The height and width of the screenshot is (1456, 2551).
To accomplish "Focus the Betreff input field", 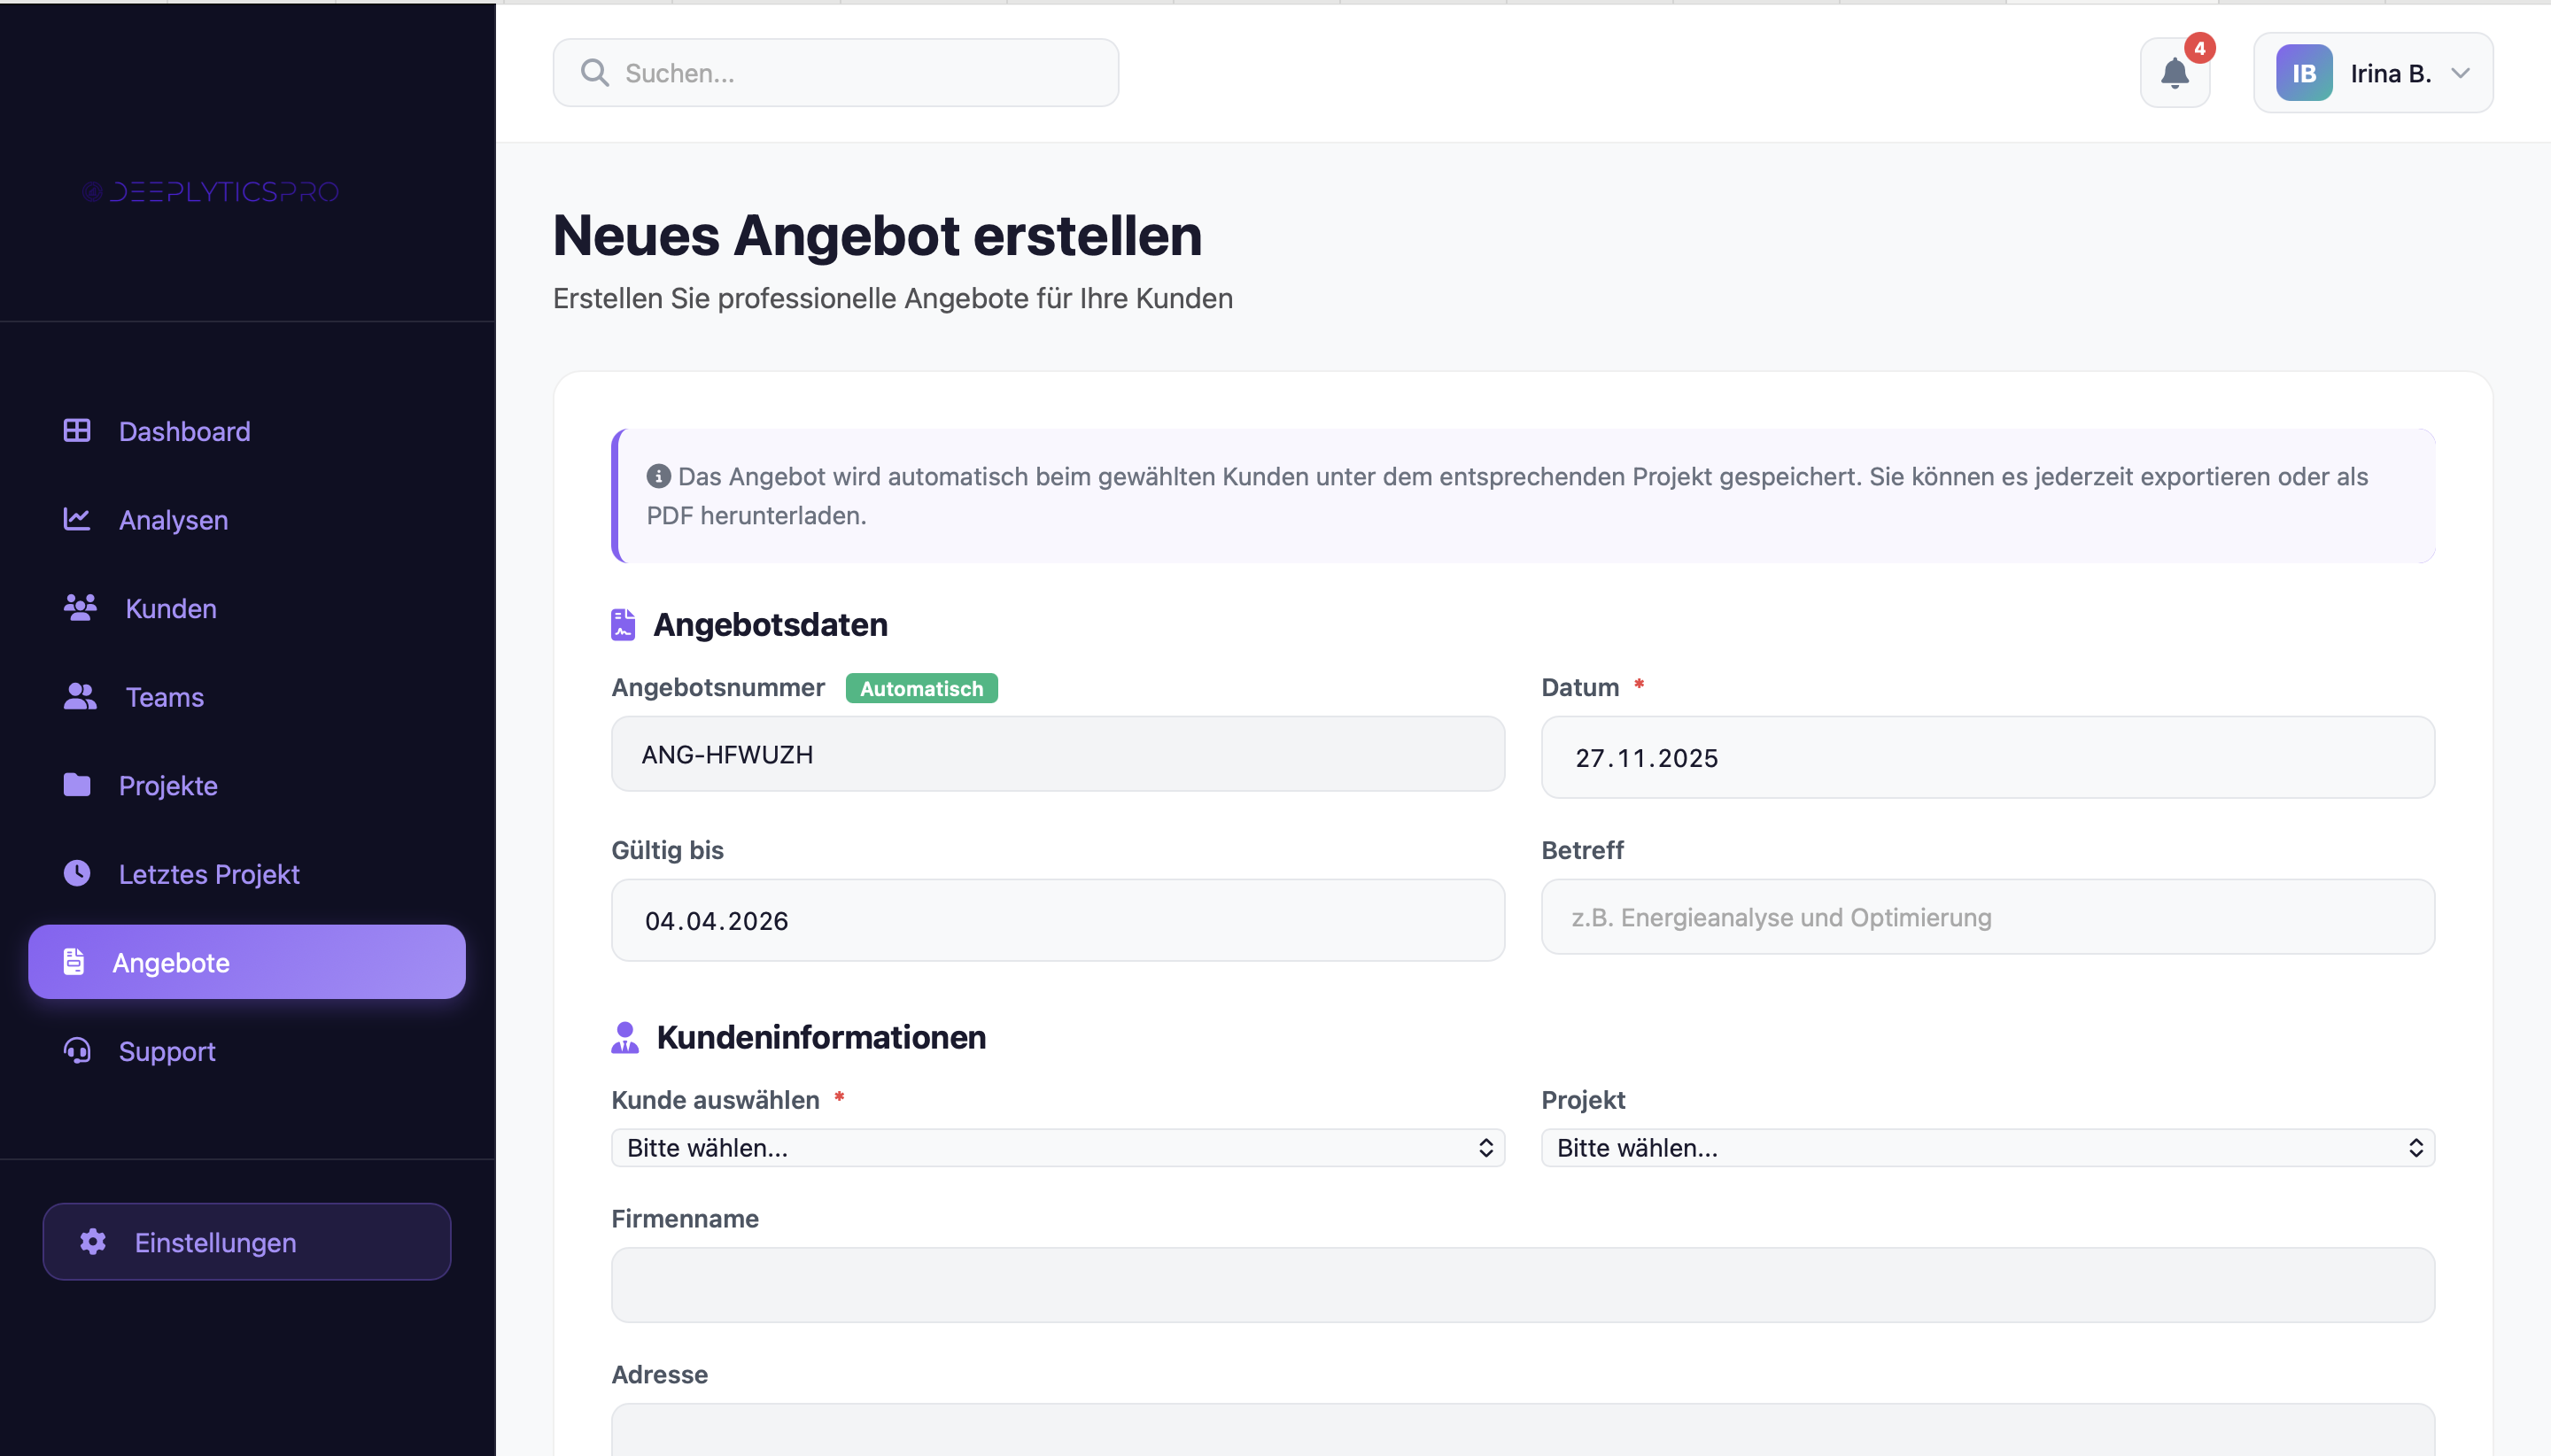I will click(x=1988, y=917).
